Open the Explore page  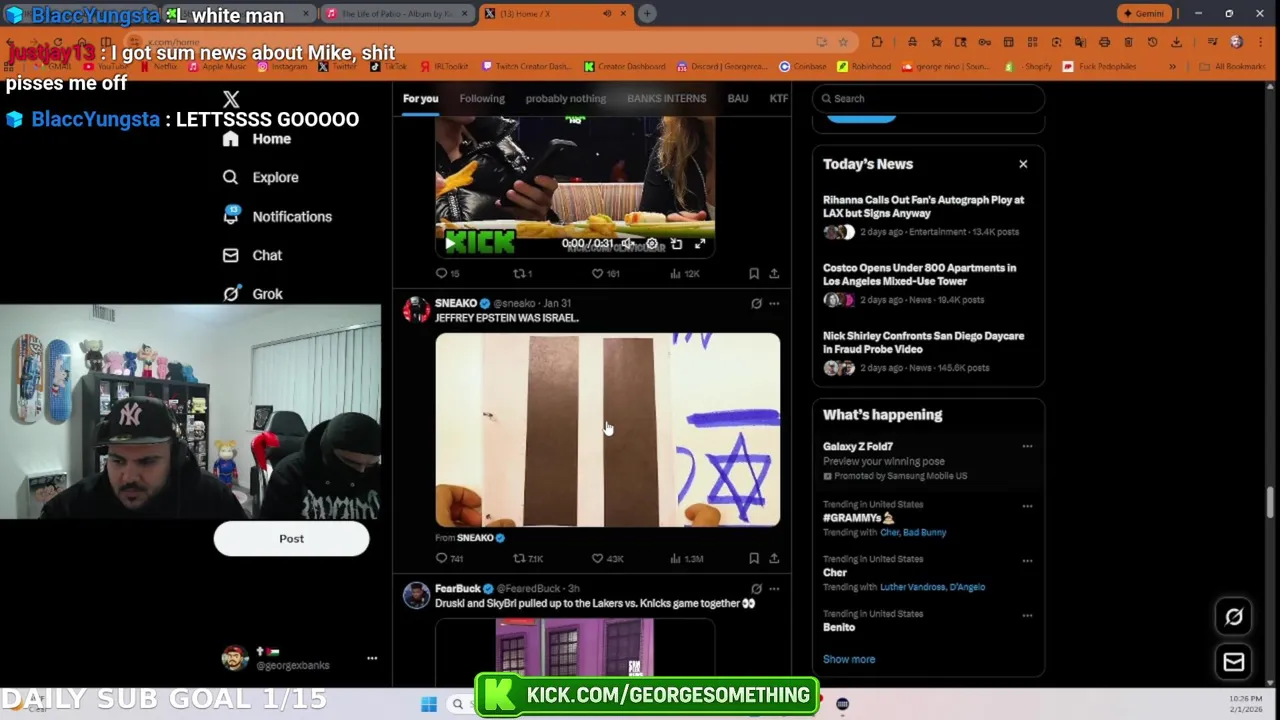(x=261, y=177)
